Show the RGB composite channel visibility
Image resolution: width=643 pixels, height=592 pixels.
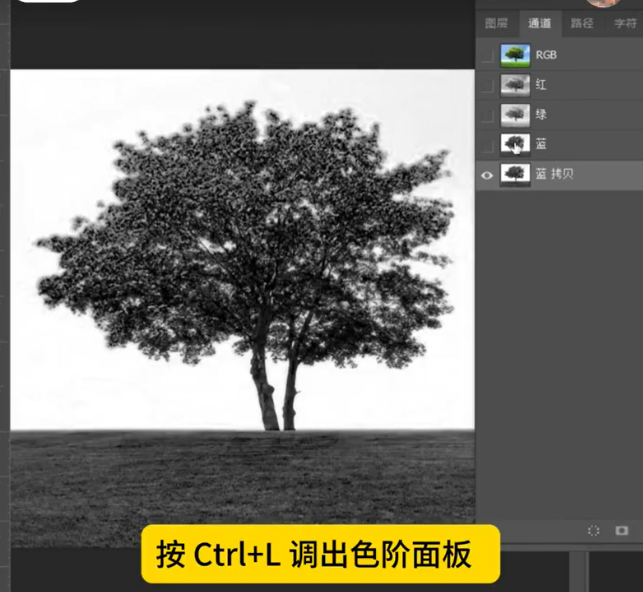[x=487, y=55]
